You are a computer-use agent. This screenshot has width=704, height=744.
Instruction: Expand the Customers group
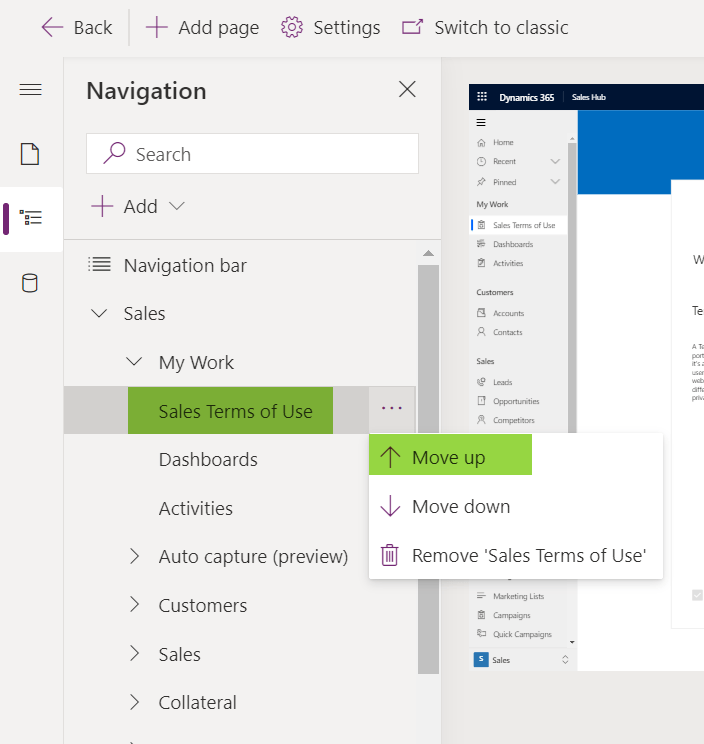(134, 605)
